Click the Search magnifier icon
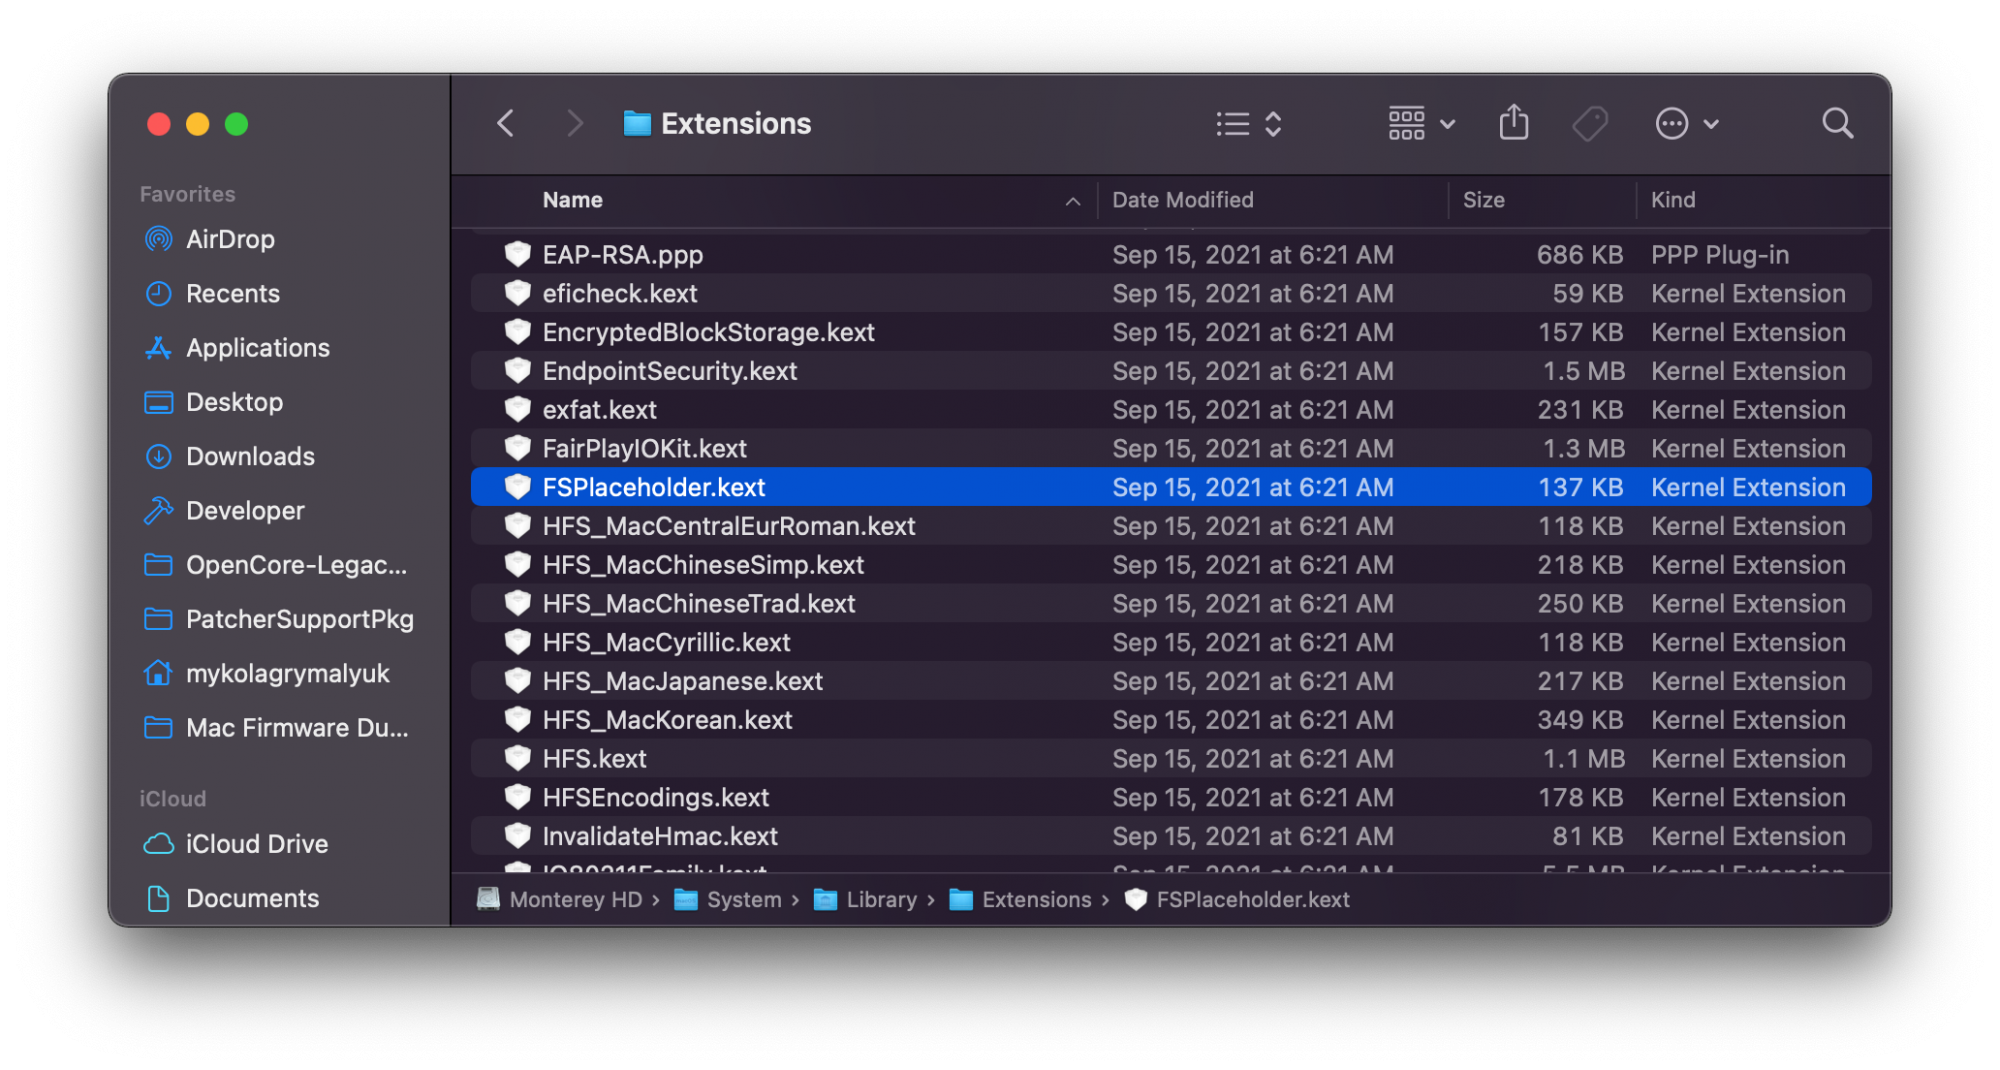The width and height of the screenshot is (2000, 1070). pos(1837,124)
